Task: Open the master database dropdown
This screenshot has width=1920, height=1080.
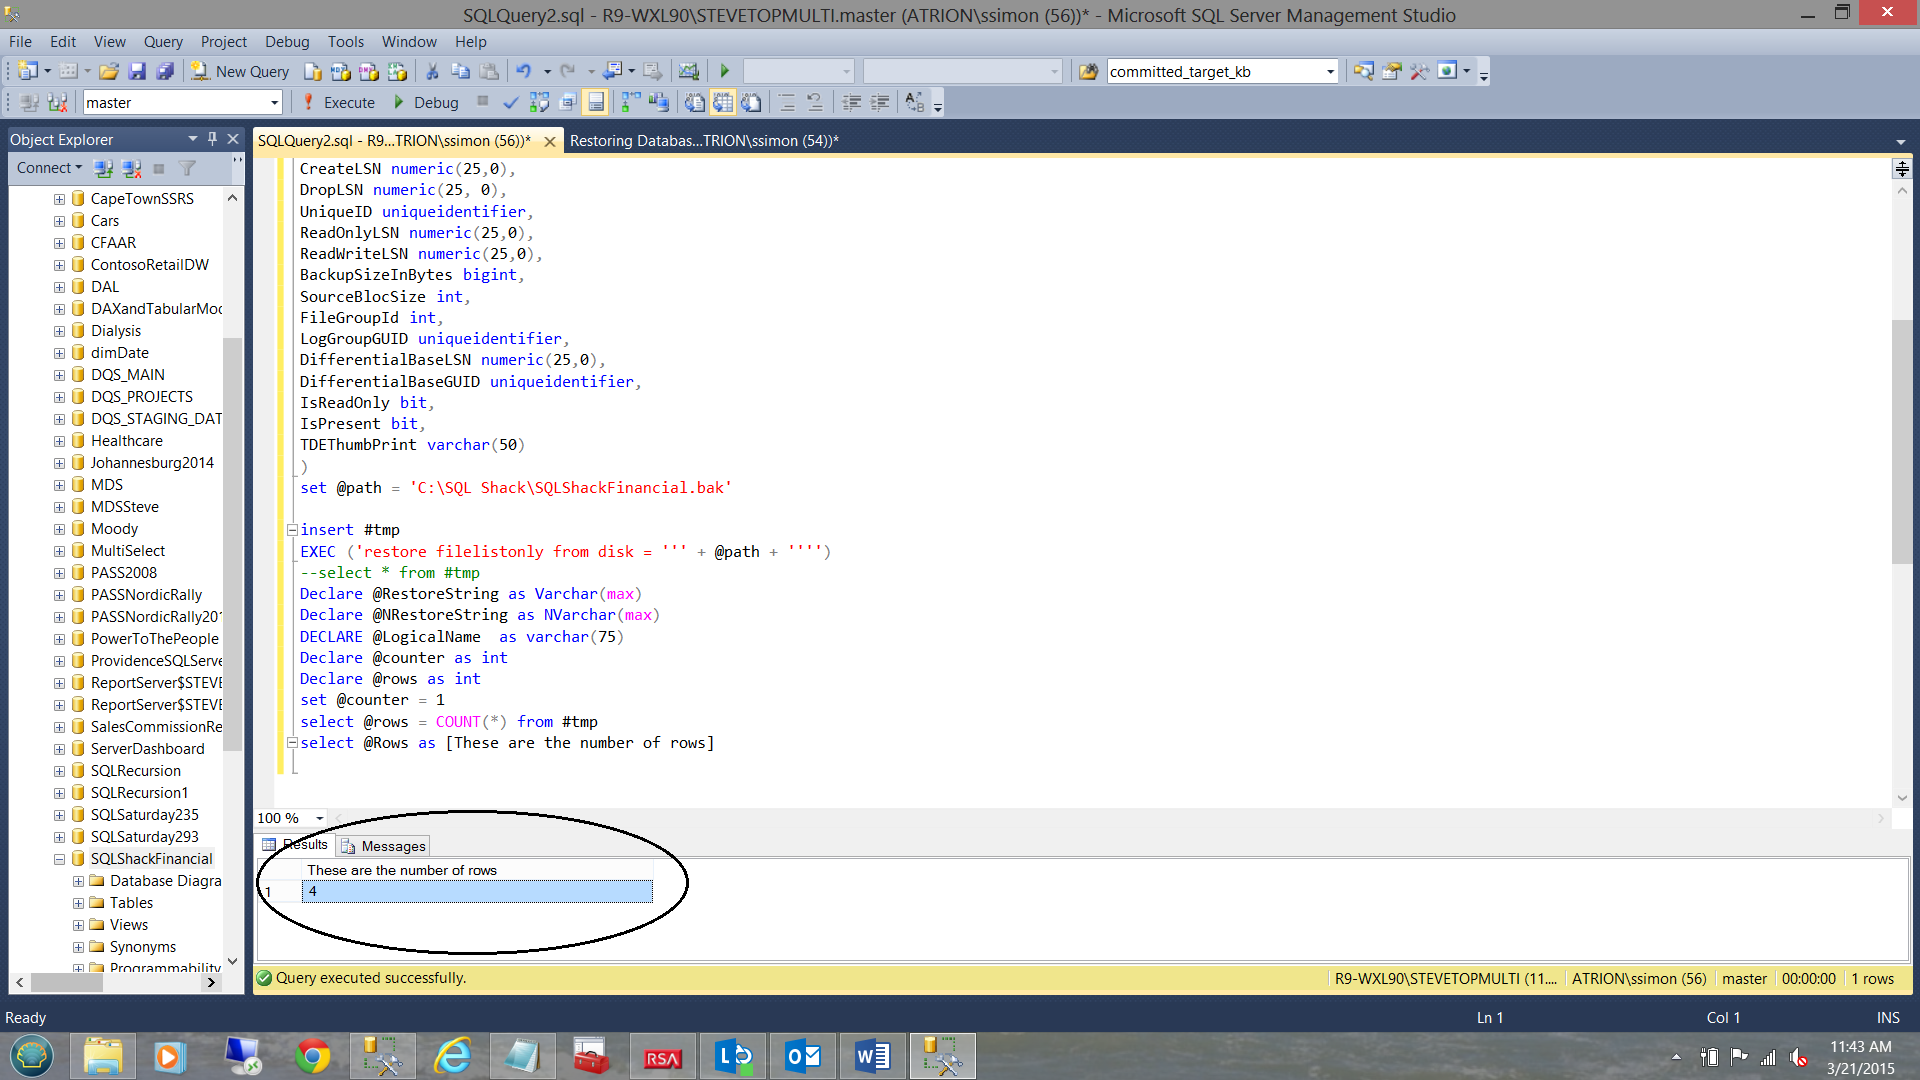Action: pyautogui.click(x=274, y=102)
